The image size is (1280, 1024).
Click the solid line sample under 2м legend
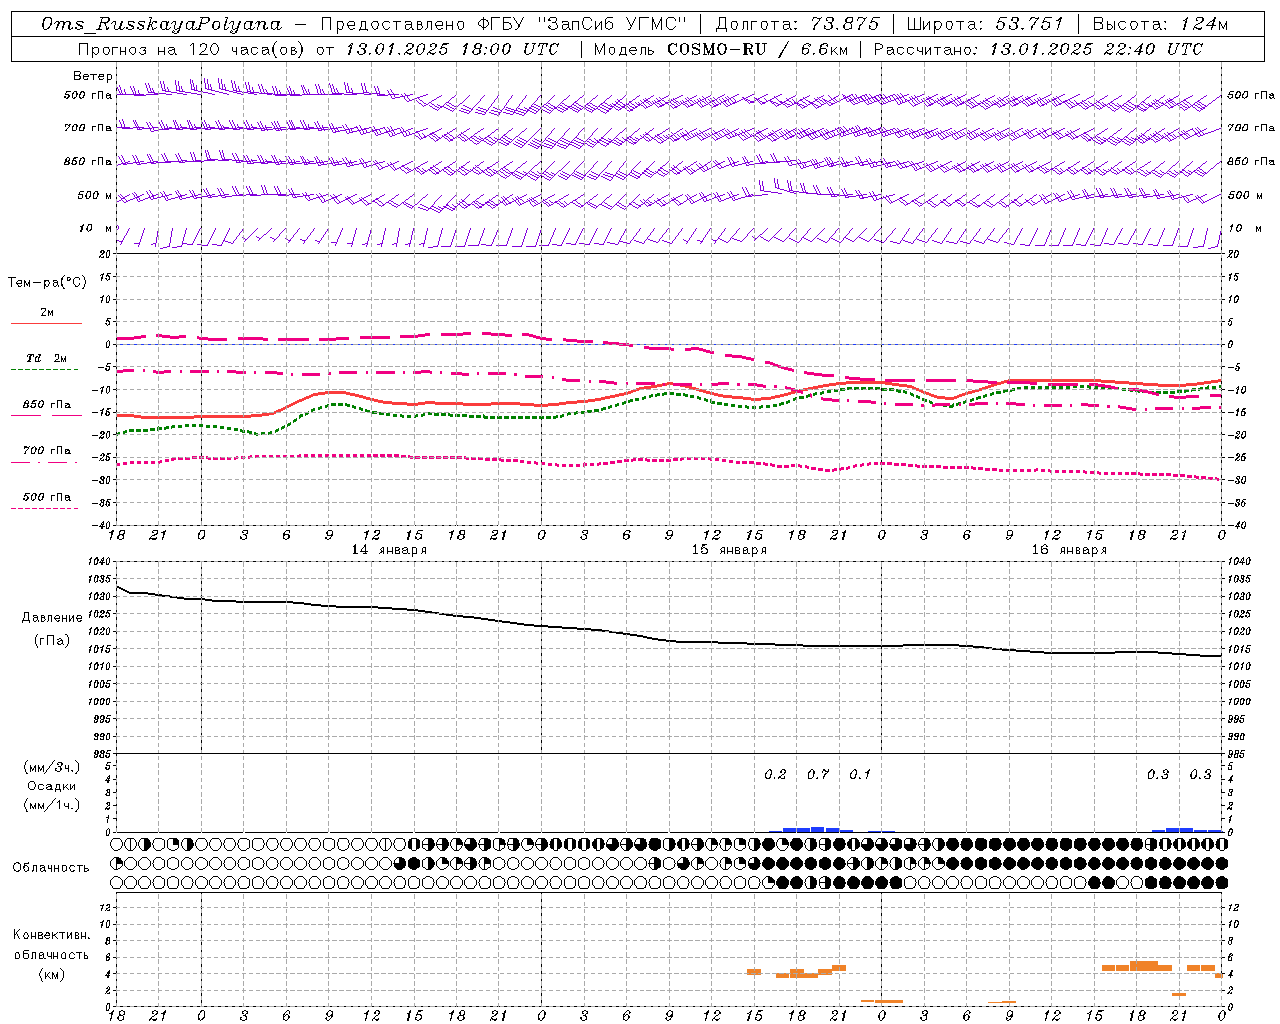(46, 324)
